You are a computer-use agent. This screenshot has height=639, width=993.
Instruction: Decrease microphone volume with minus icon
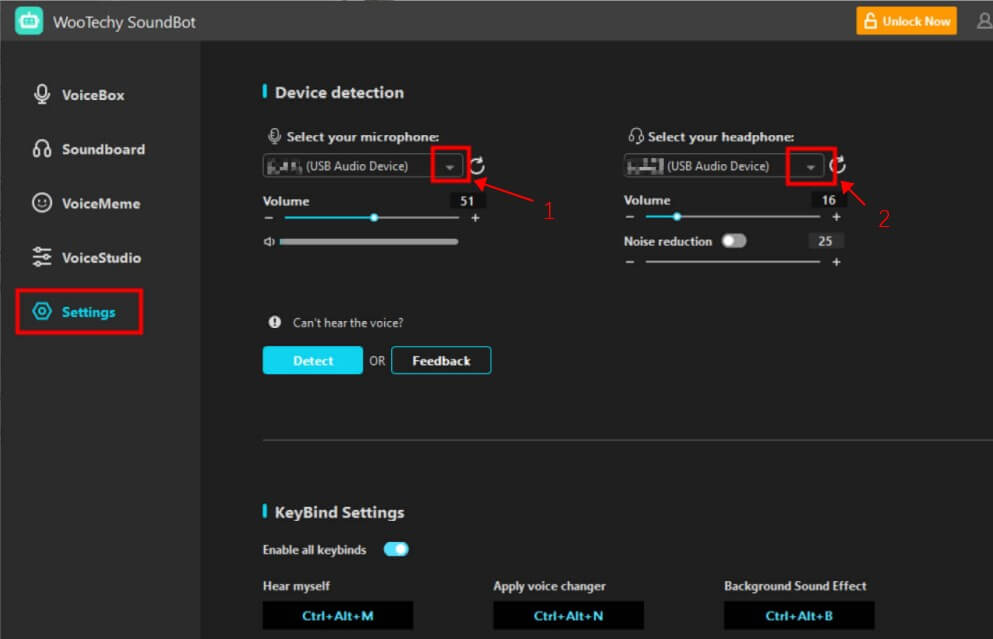269,218
